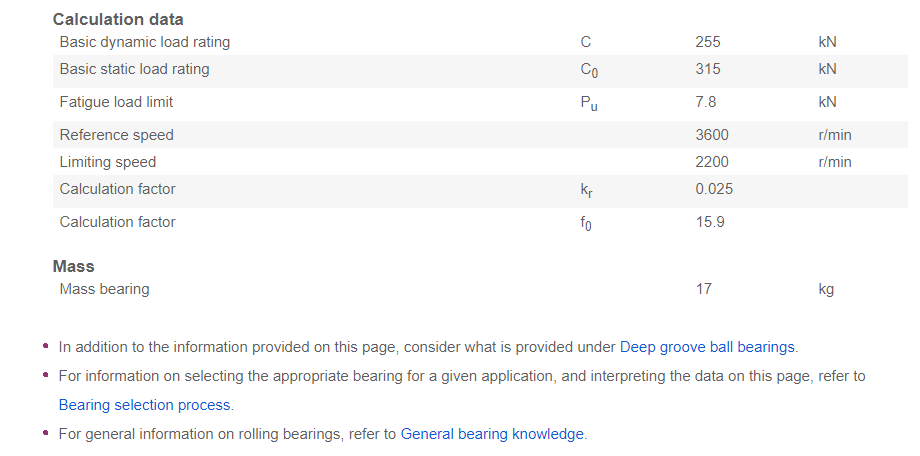
Task: Select the Basic static load rating label
Action: (134, 69)
